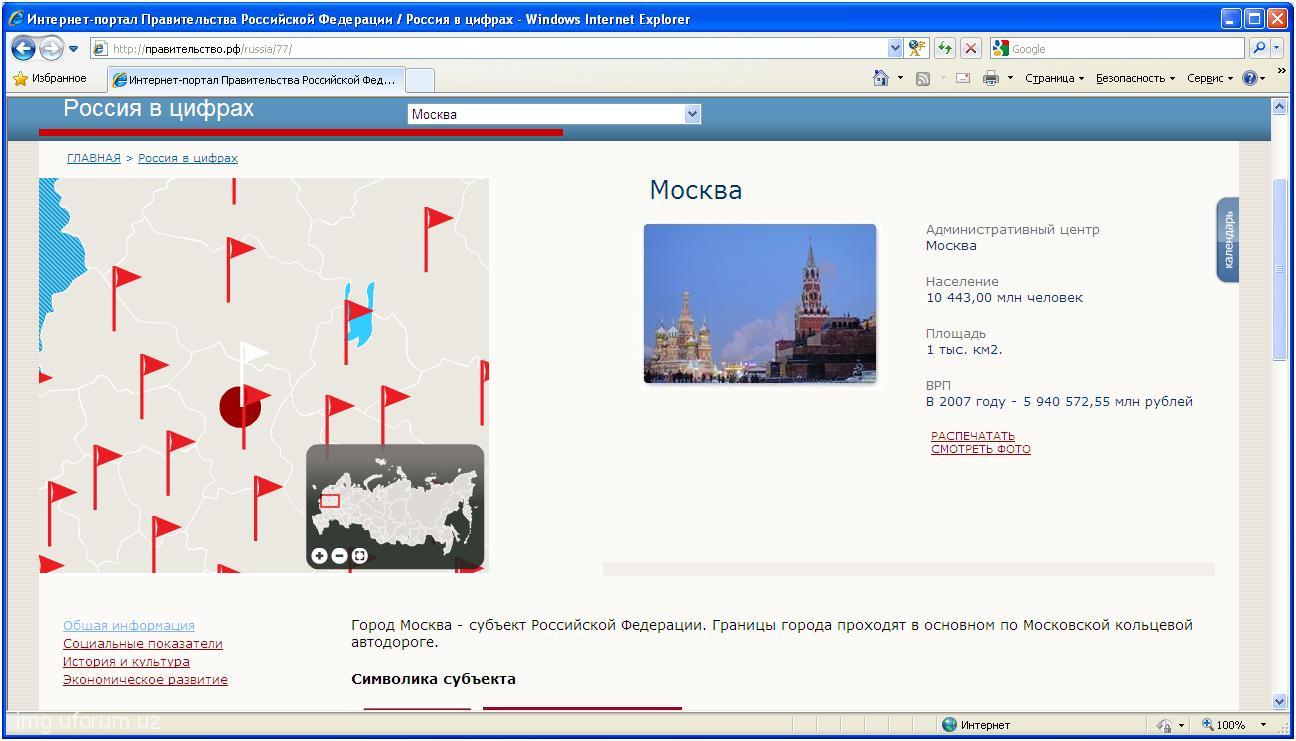The image size is (1296, 741).
Task: Click the map fullscreen expand icon
Action: tap(359, 556)
